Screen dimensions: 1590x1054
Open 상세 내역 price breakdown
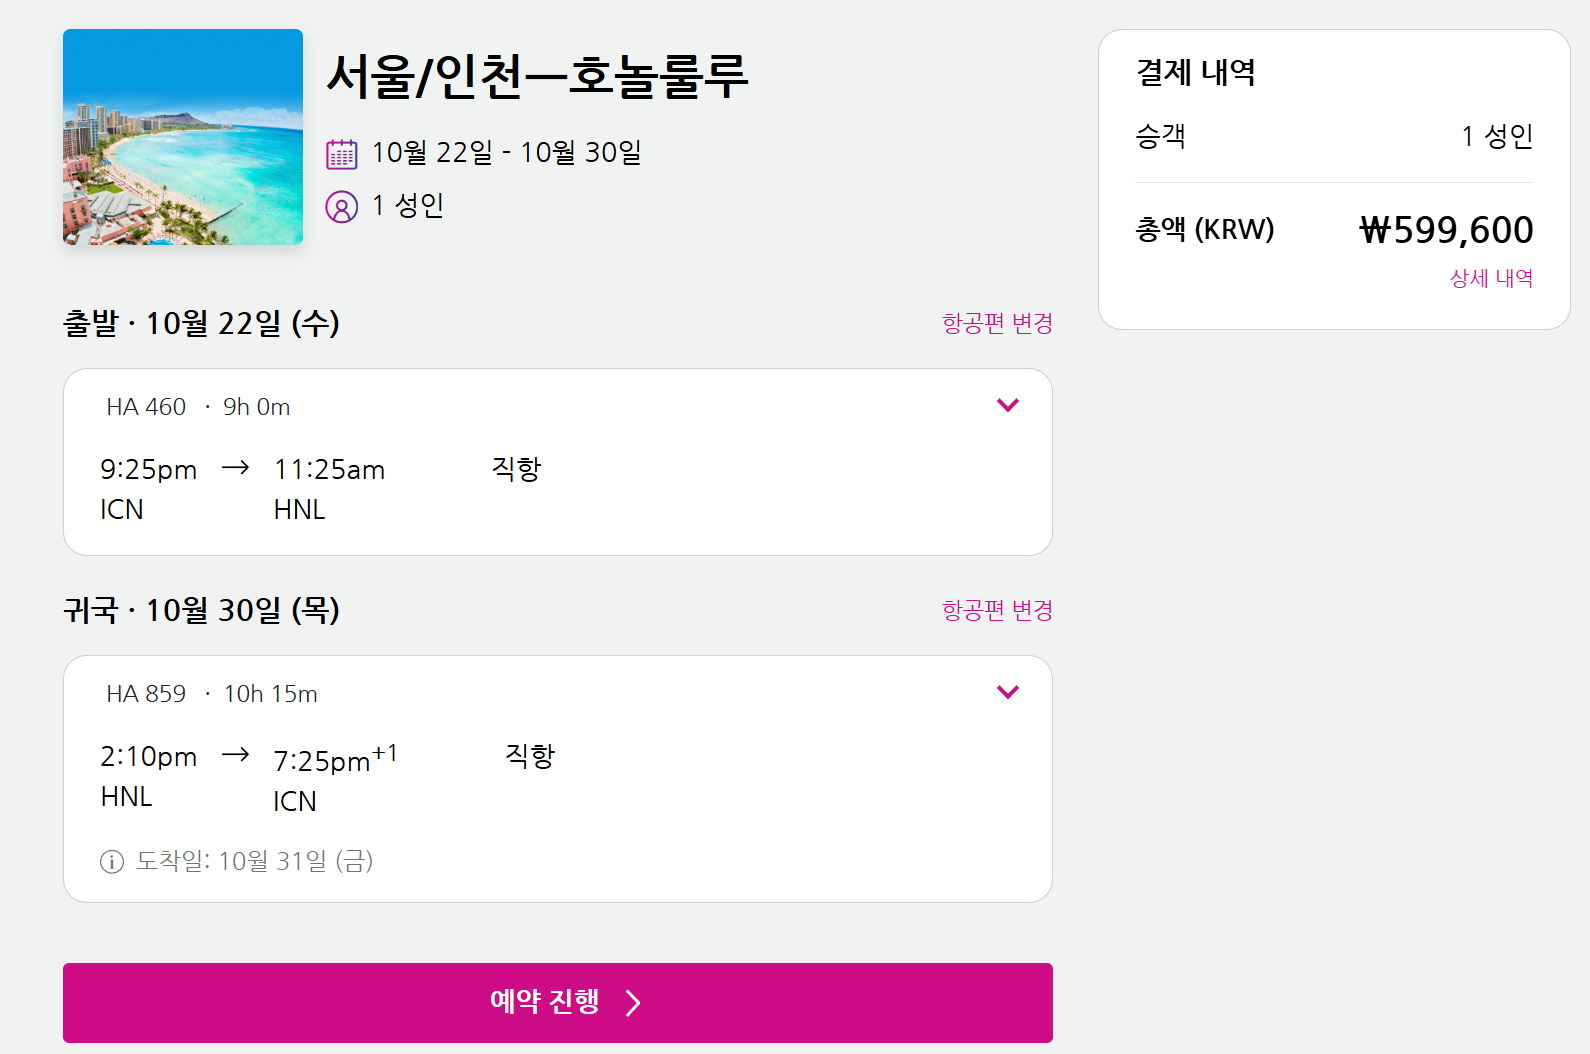pyautogui.click(x=1491, y=278)
